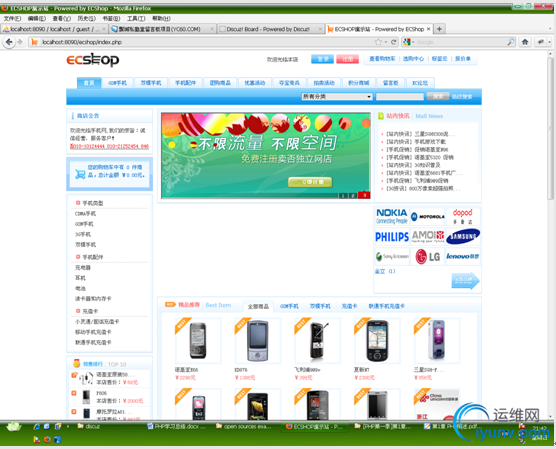Select banner slide number 3
Viewport: 556px width, 449px height.
[x=364, y=195]
